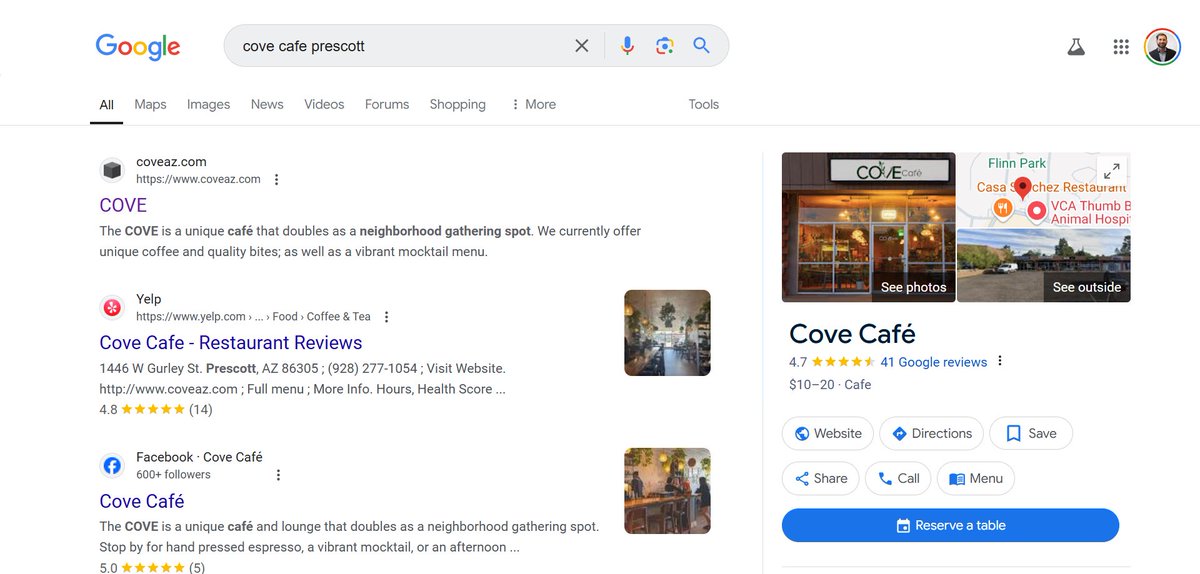Viewport: 1200px width, 574px height.
Task: Save Cove Café with the Save button
Action: tap(1031, 433)
